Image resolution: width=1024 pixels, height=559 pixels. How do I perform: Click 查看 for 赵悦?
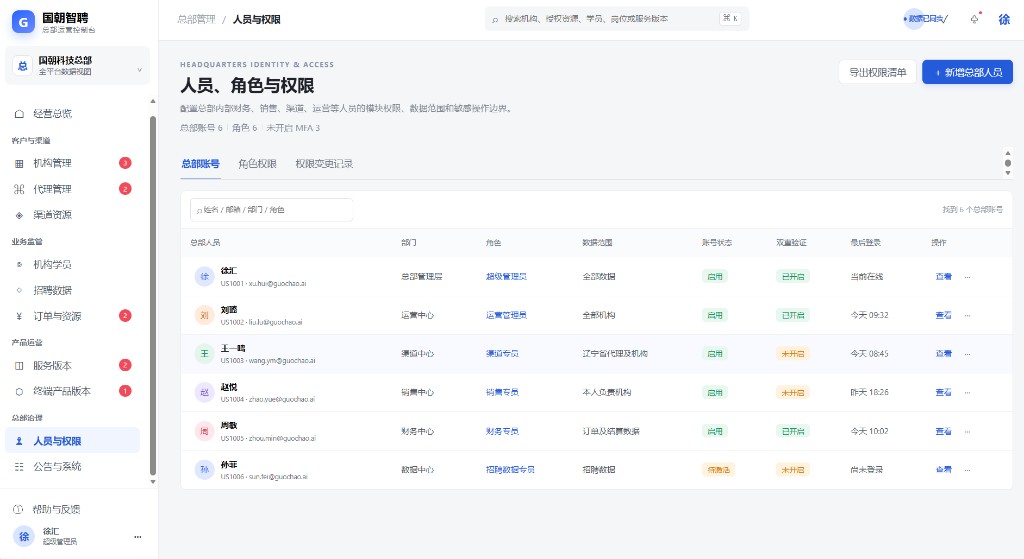pos(944,392)
